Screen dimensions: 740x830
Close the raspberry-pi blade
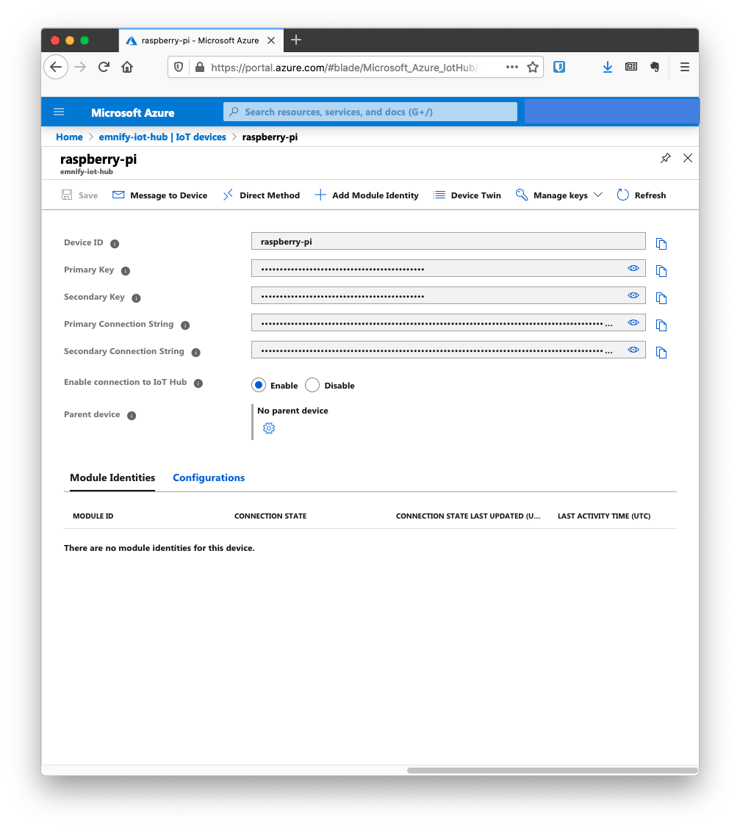[688, 158]
